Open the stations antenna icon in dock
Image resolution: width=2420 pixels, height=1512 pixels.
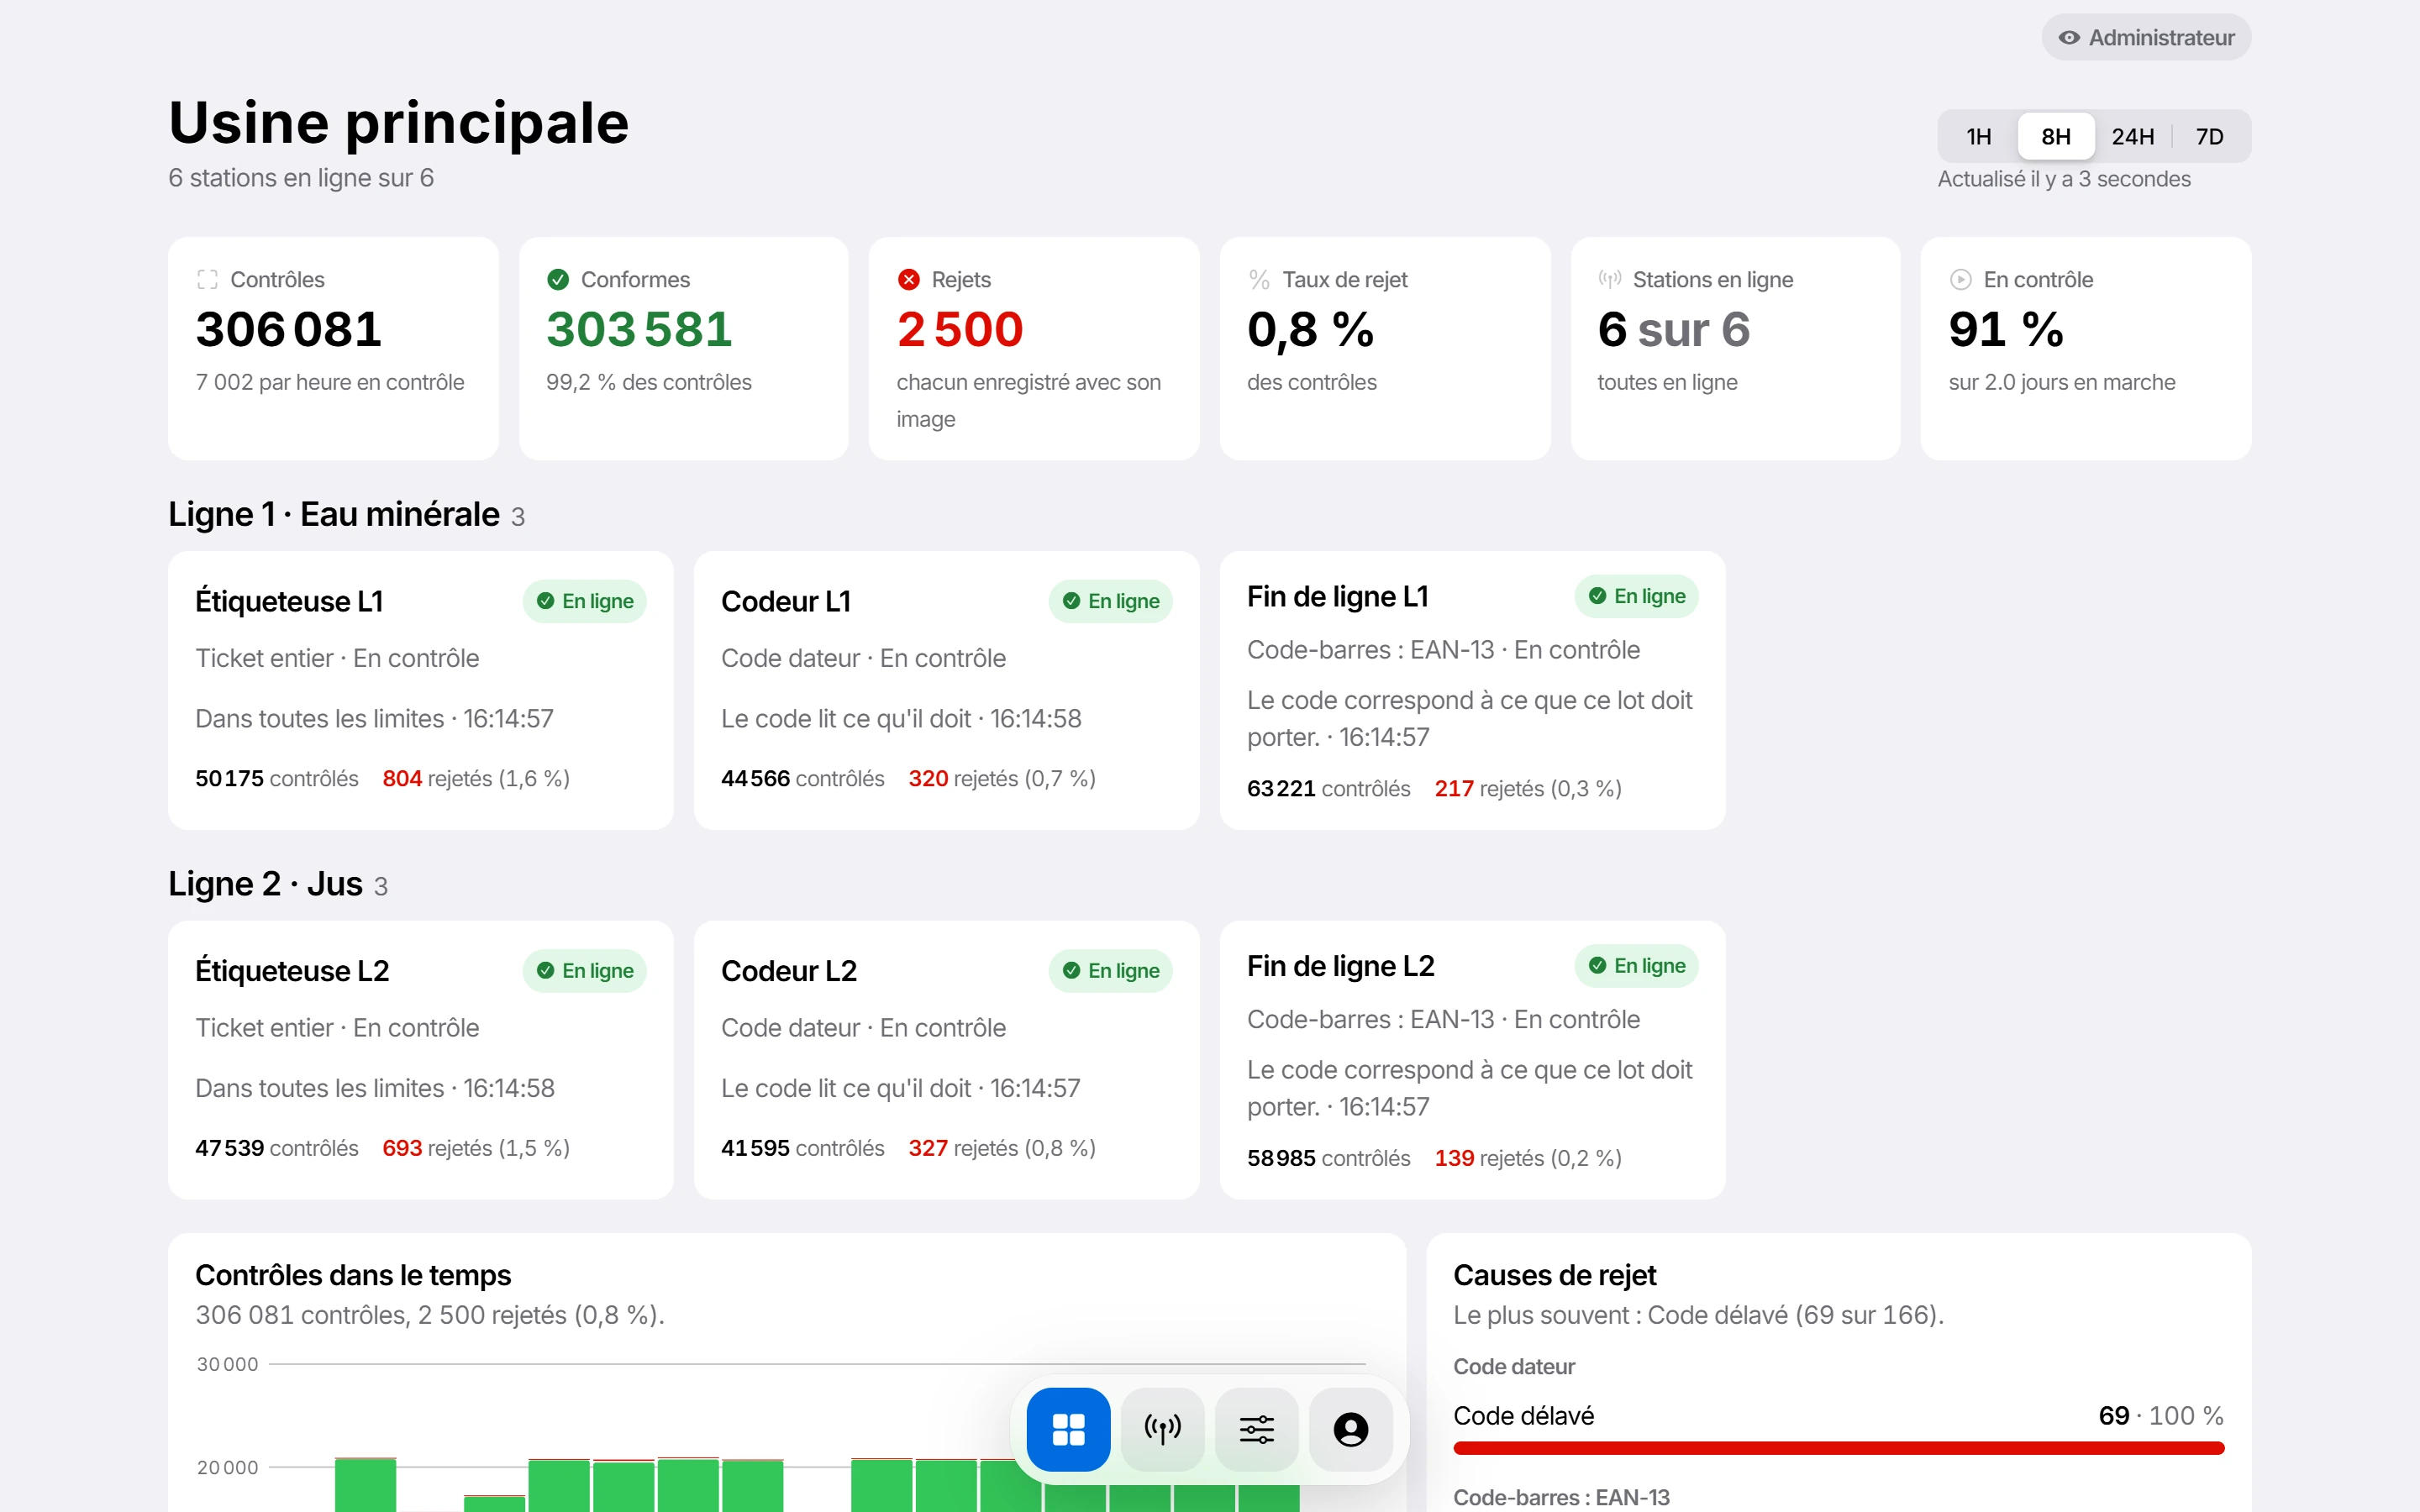pos(1162,1429)
